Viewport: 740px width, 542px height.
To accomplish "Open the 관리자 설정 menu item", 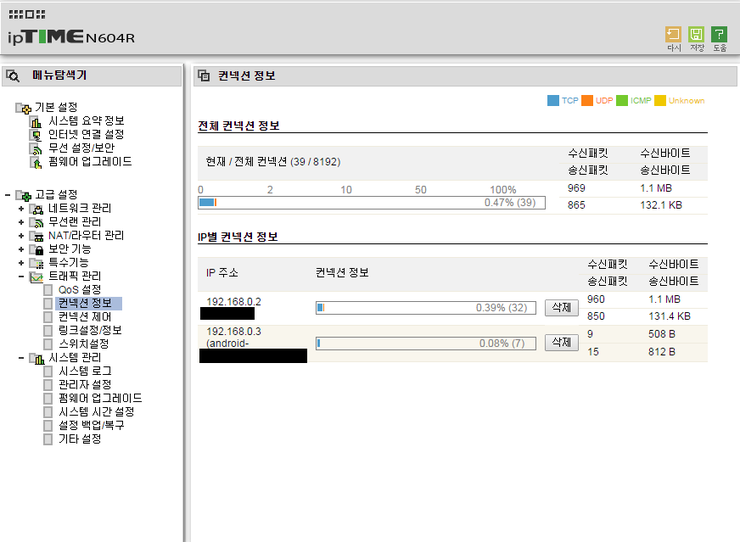I will click(x=85, y=385).
